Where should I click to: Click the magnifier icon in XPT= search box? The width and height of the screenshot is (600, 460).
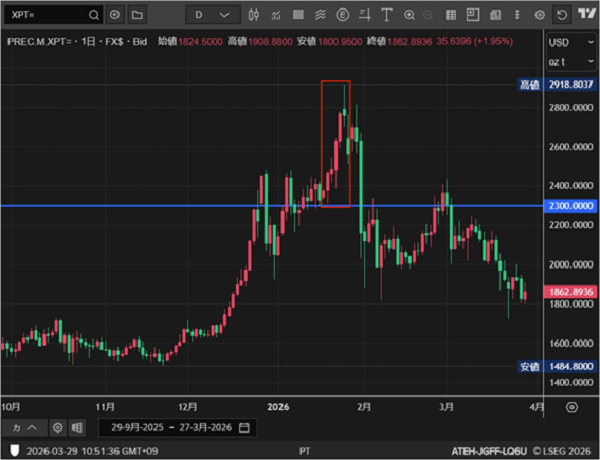[x=92, y=15]
